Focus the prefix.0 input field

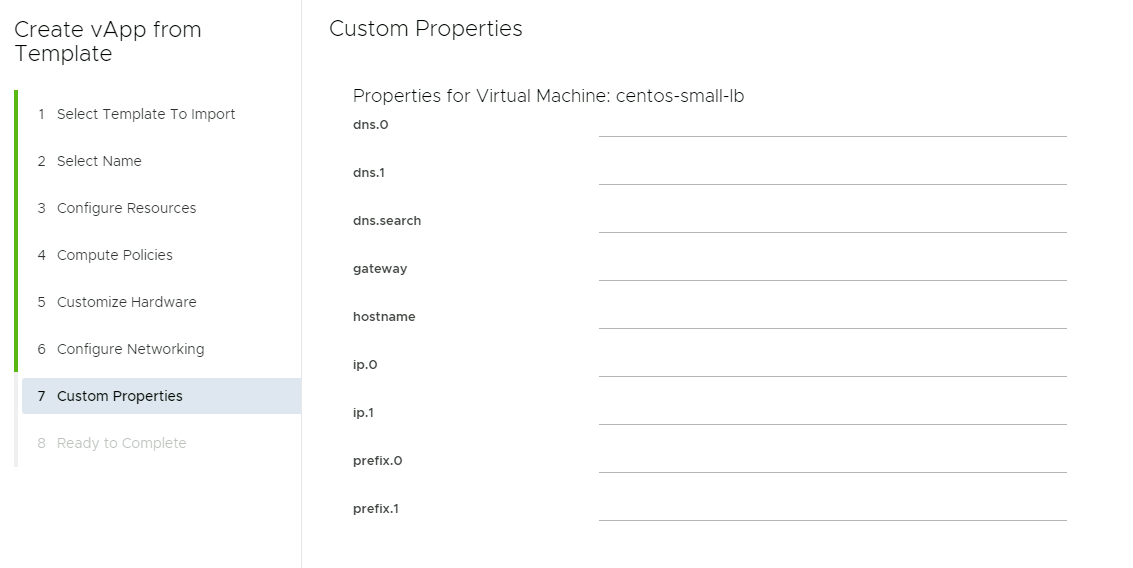832,460
